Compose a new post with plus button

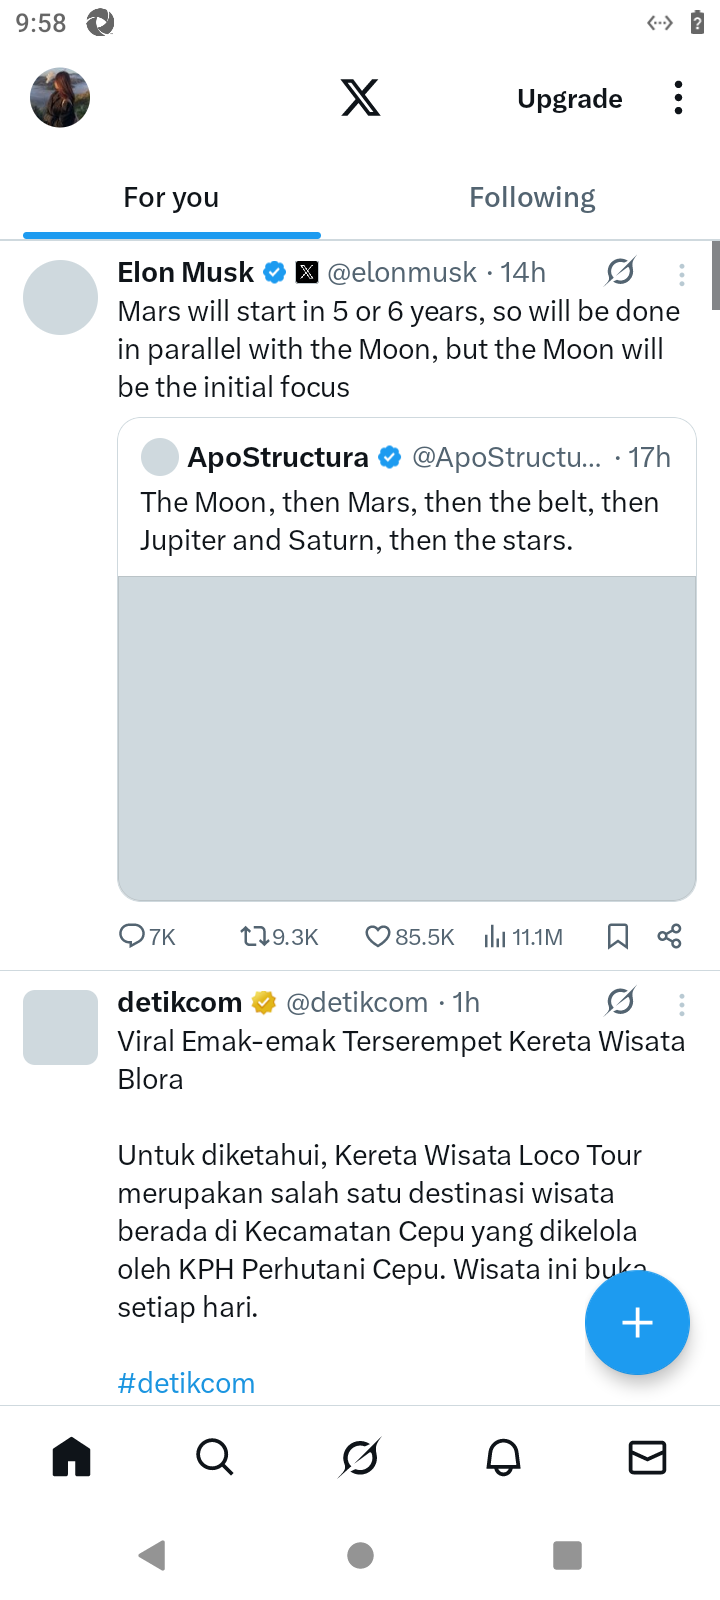(637, 1323)
